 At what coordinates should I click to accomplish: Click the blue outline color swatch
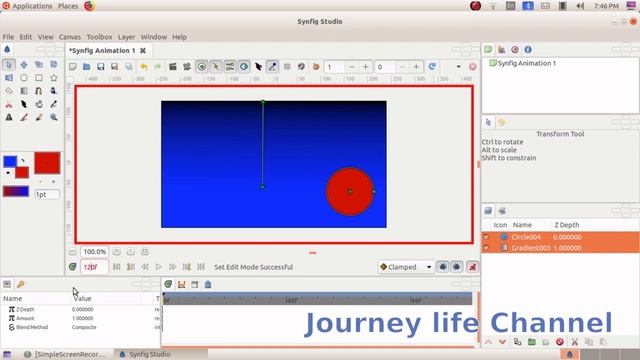point(10,161)
